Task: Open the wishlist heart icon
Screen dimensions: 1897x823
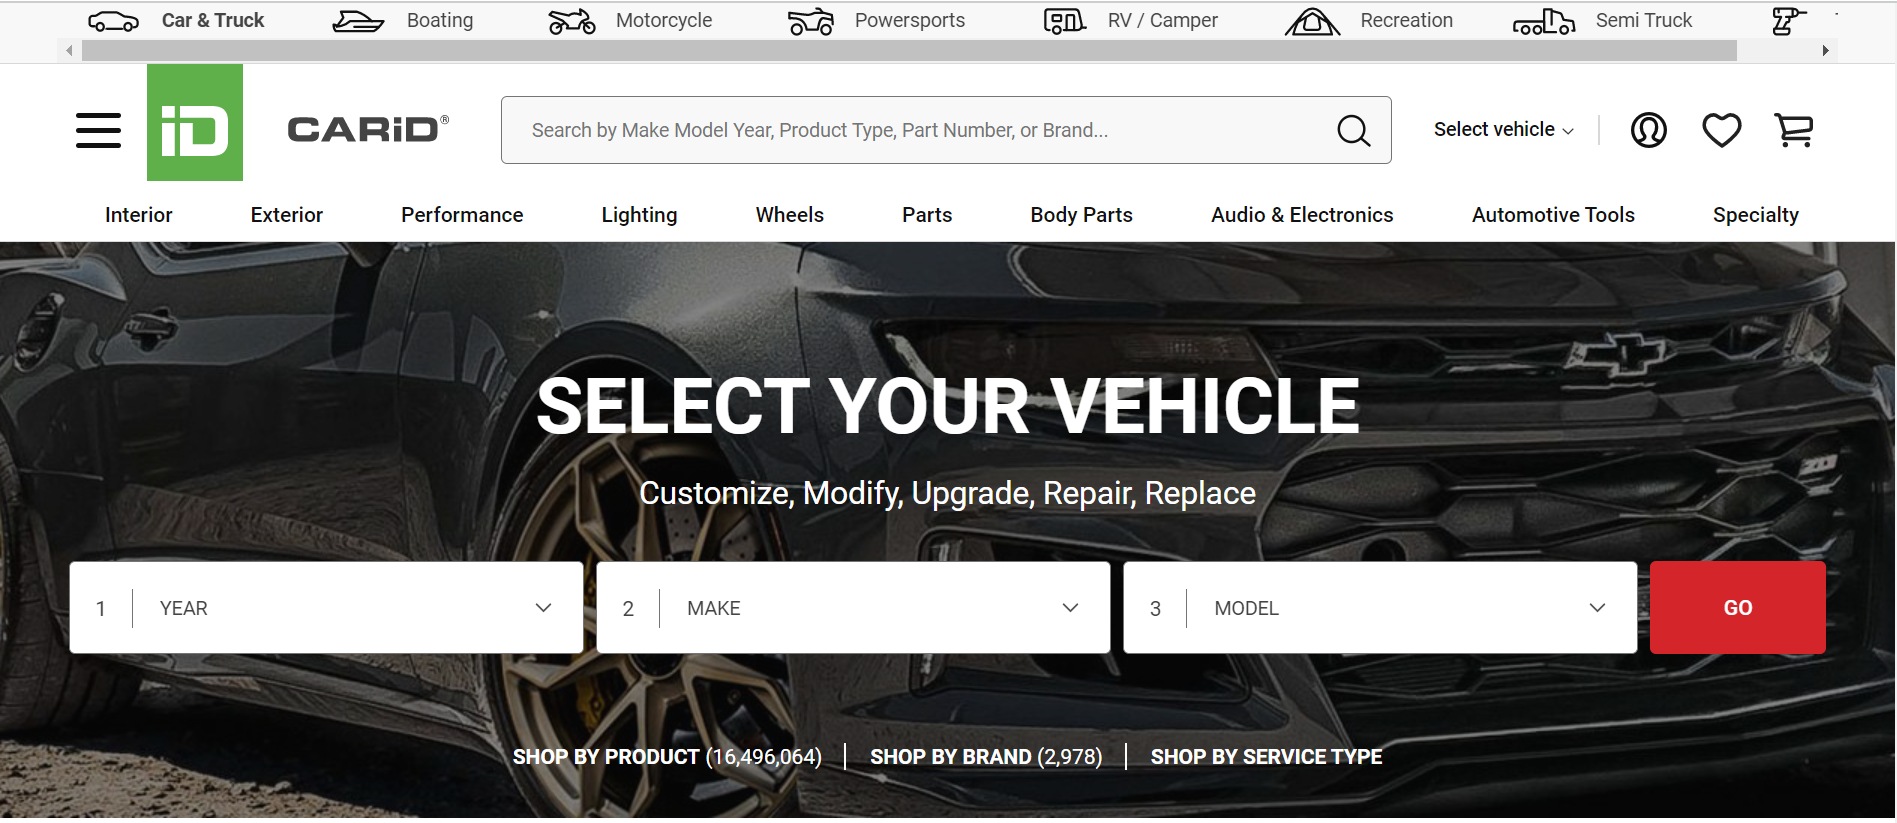Action: point(1721,130)
